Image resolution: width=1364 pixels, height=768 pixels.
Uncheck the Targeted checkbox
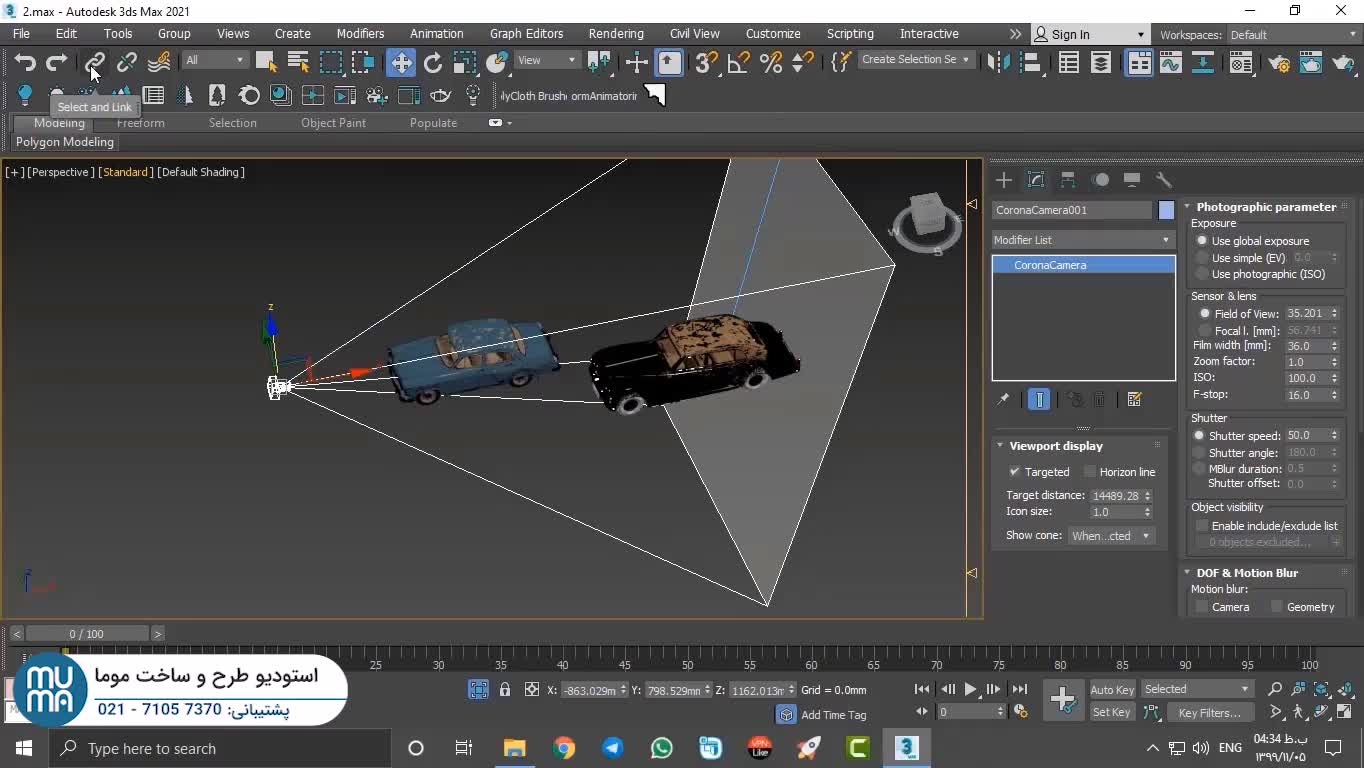(1015, 472)
